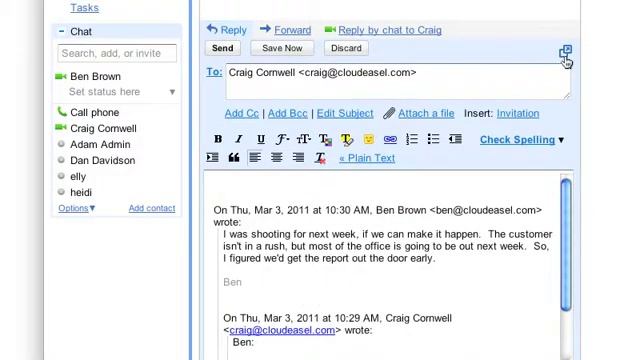
Task: Click the Reply arrow icon
Action: [212, 29]
